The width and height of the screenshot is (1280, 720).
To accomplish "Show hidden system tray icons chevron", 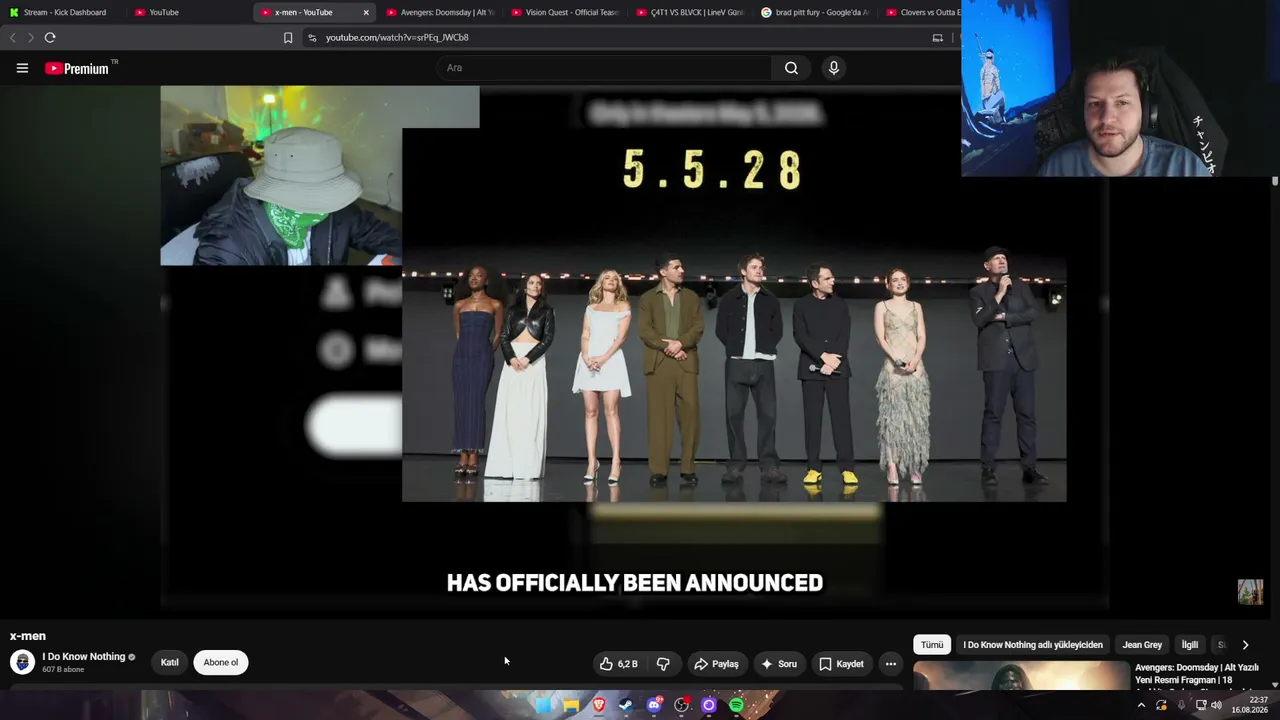I will [x=1141, y=705].
